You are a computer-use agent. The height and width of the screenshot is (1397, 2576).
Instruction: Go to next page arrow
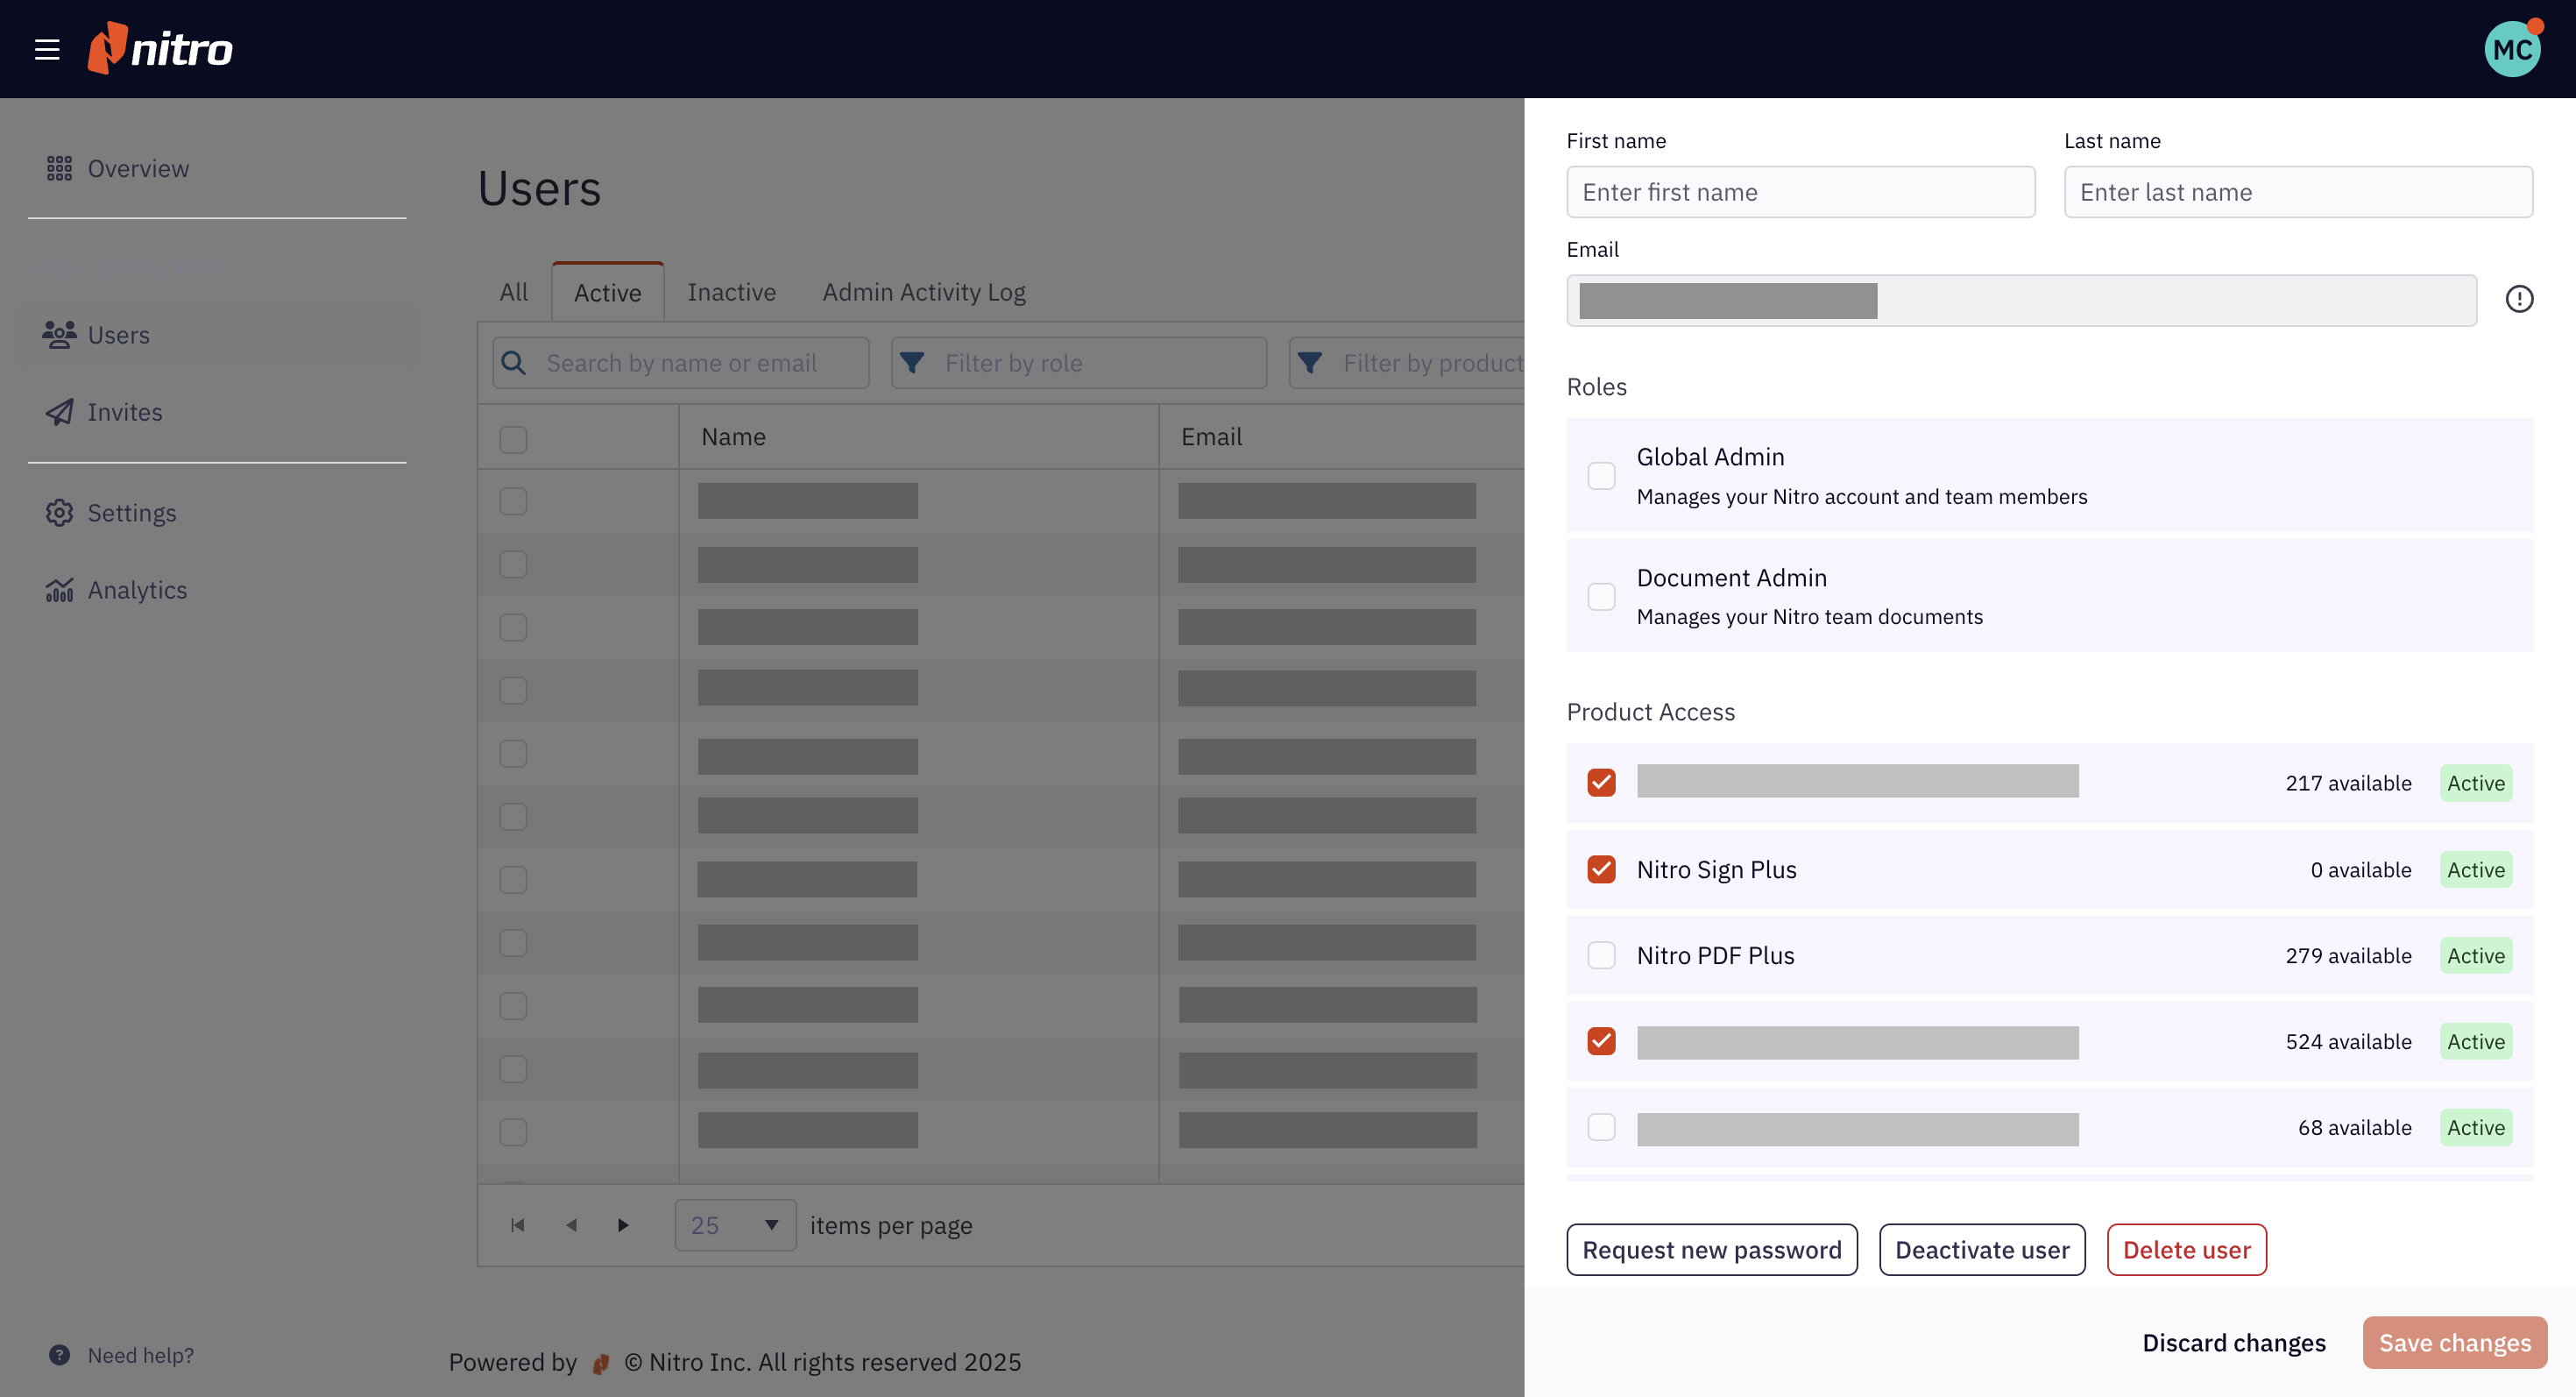[x=623, y=1225]
